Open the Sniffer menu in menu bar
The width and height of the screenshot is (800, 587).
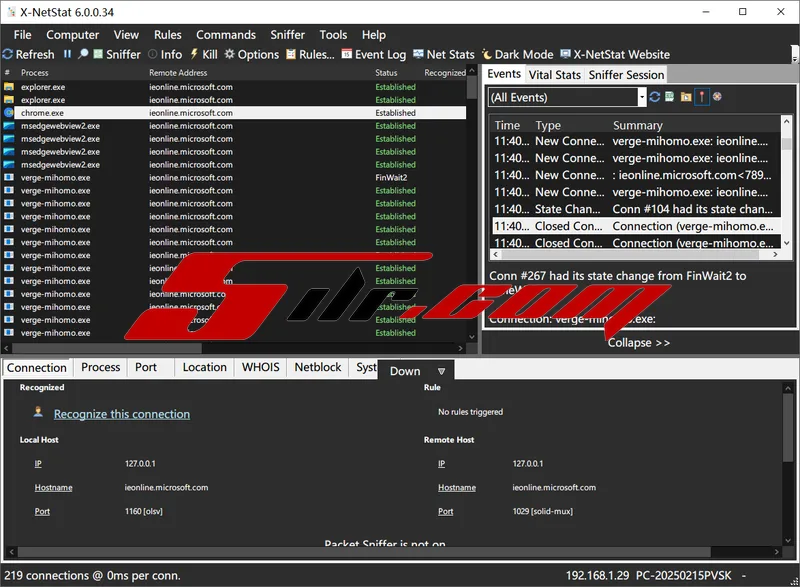pos(287,35)
